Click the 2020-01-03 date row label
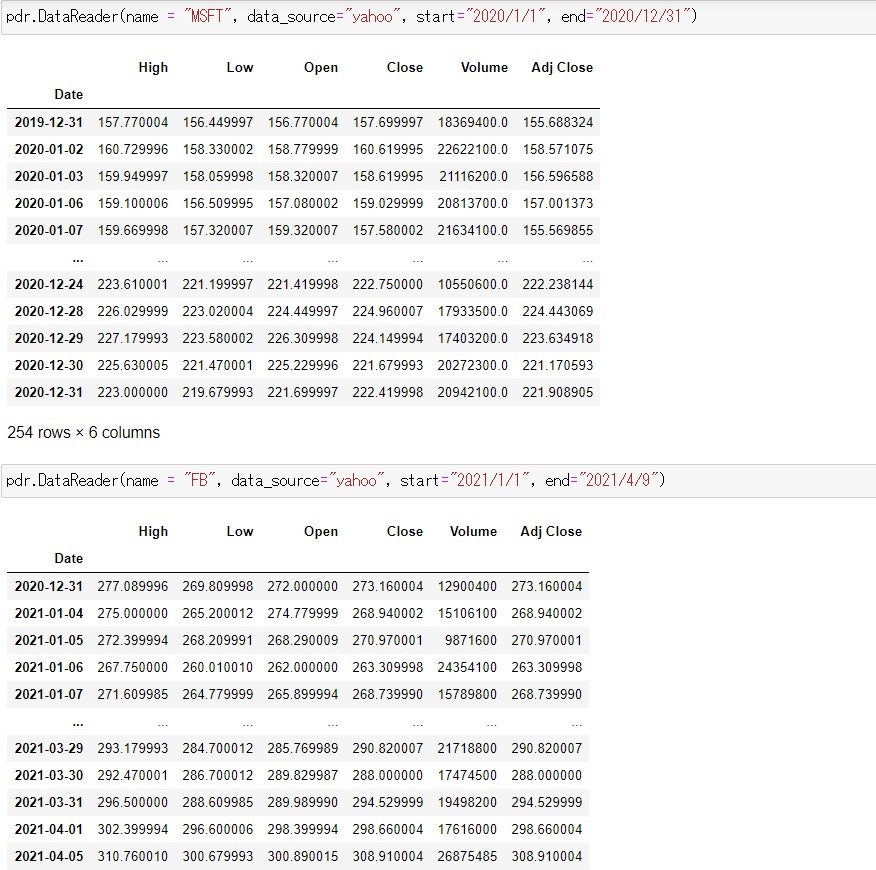The image size is (876, 870). 49,177
